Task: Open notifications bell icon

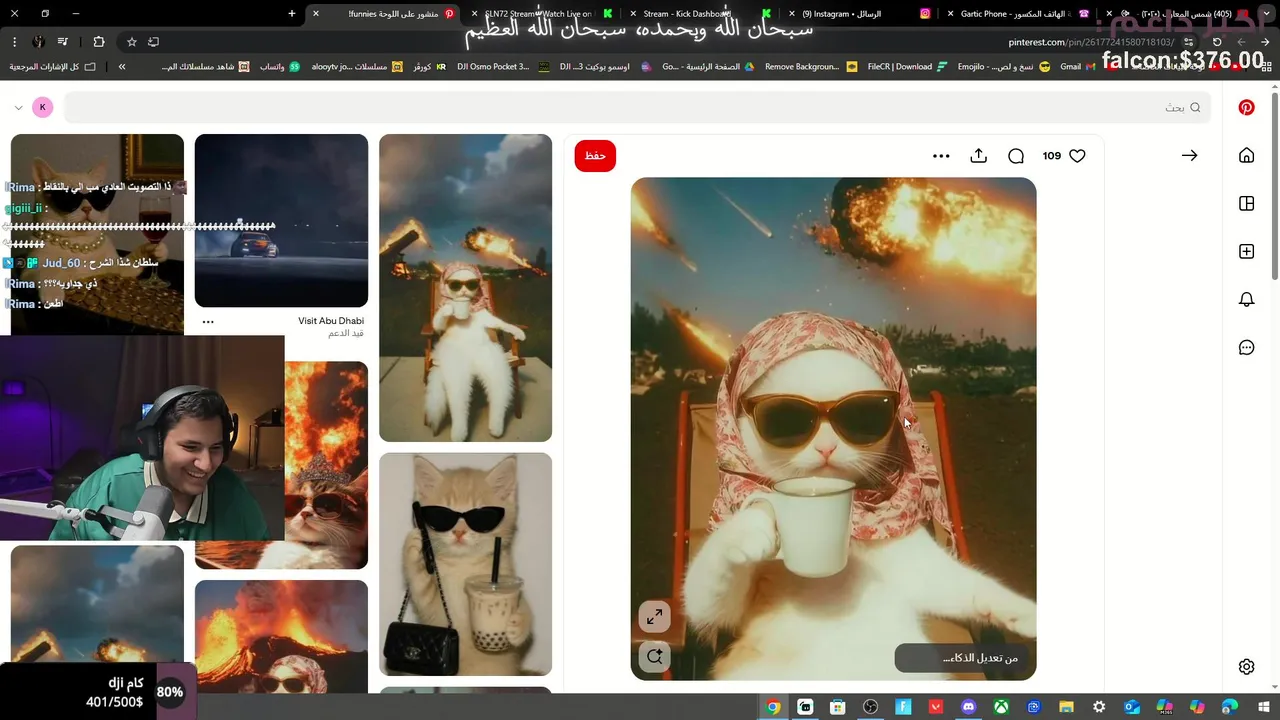Action: click(1246, 299)
